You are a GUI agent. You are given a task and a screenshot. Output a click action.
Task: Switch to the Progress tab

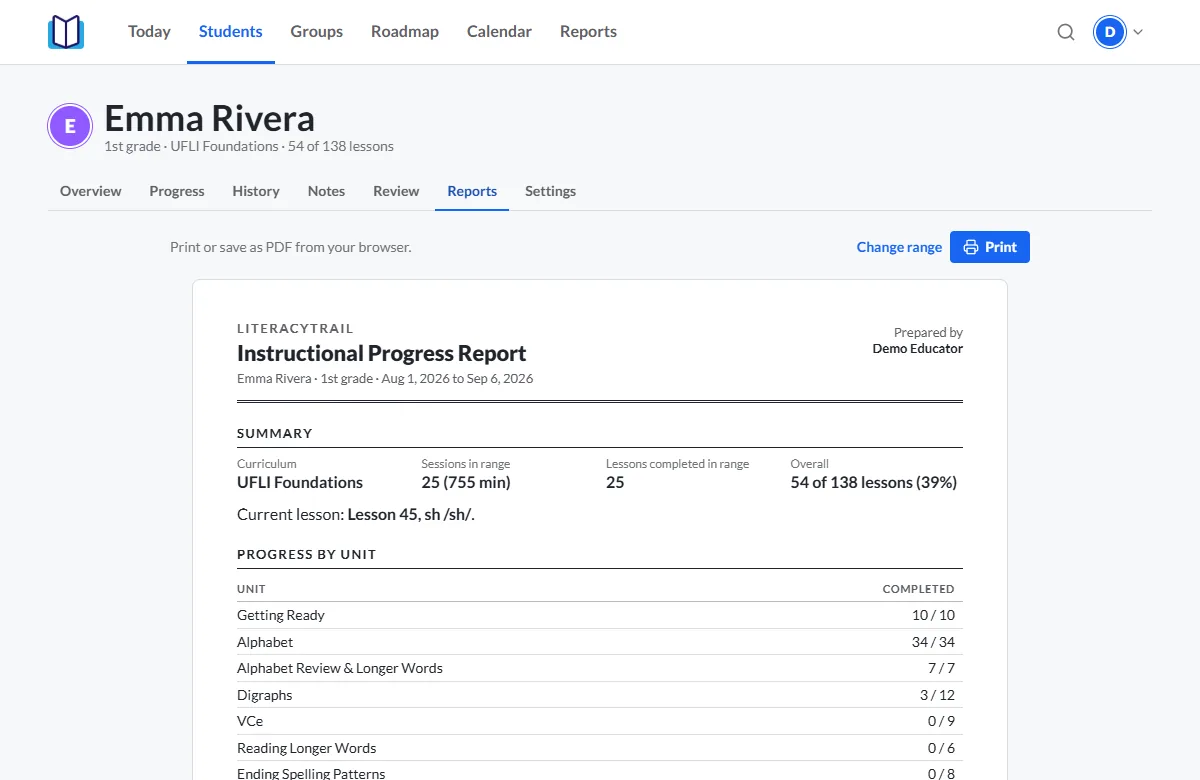(177, 191)
